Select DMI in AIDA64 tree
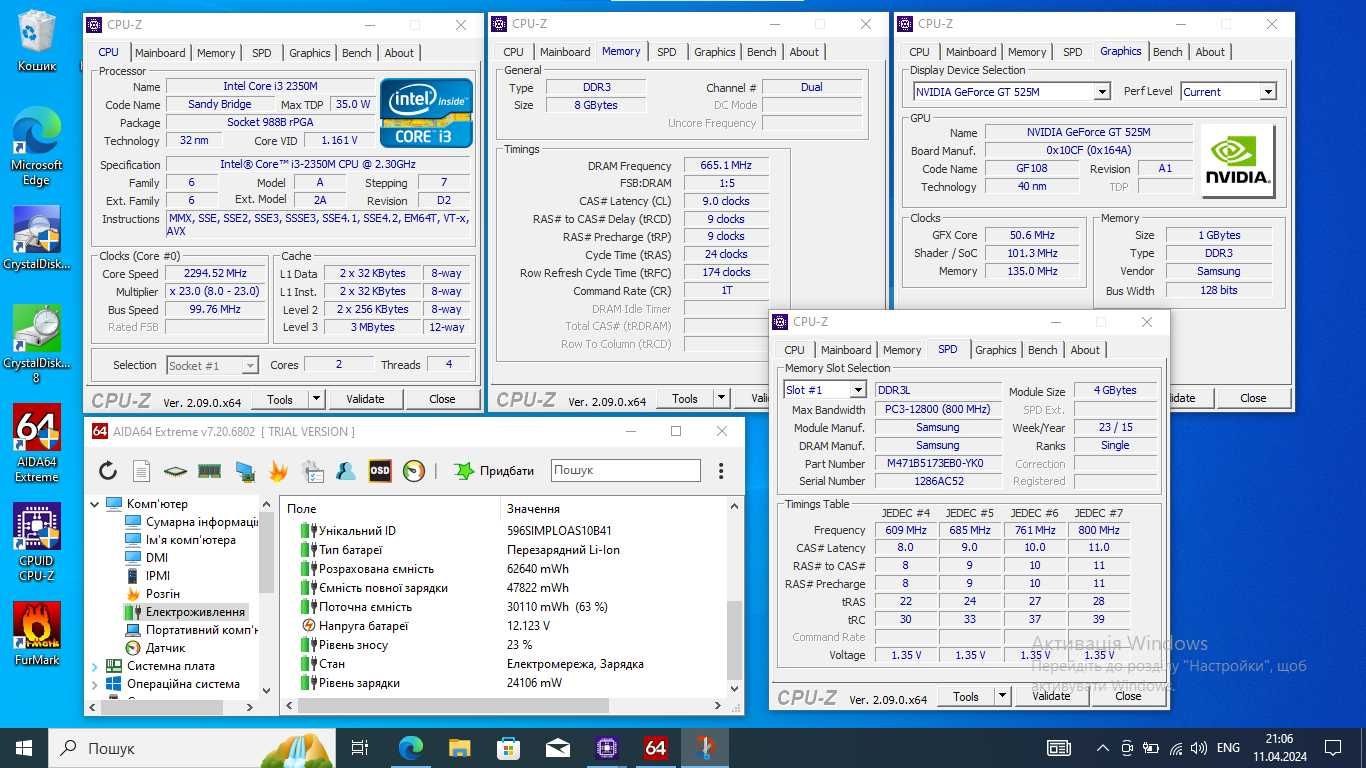Screen dimensions: 1366x768 pos(157,558)
